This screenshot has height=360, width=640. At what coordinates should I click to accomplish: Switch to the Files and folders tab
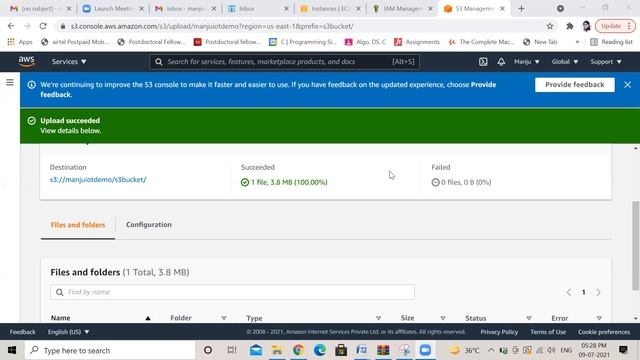point(78,225)
